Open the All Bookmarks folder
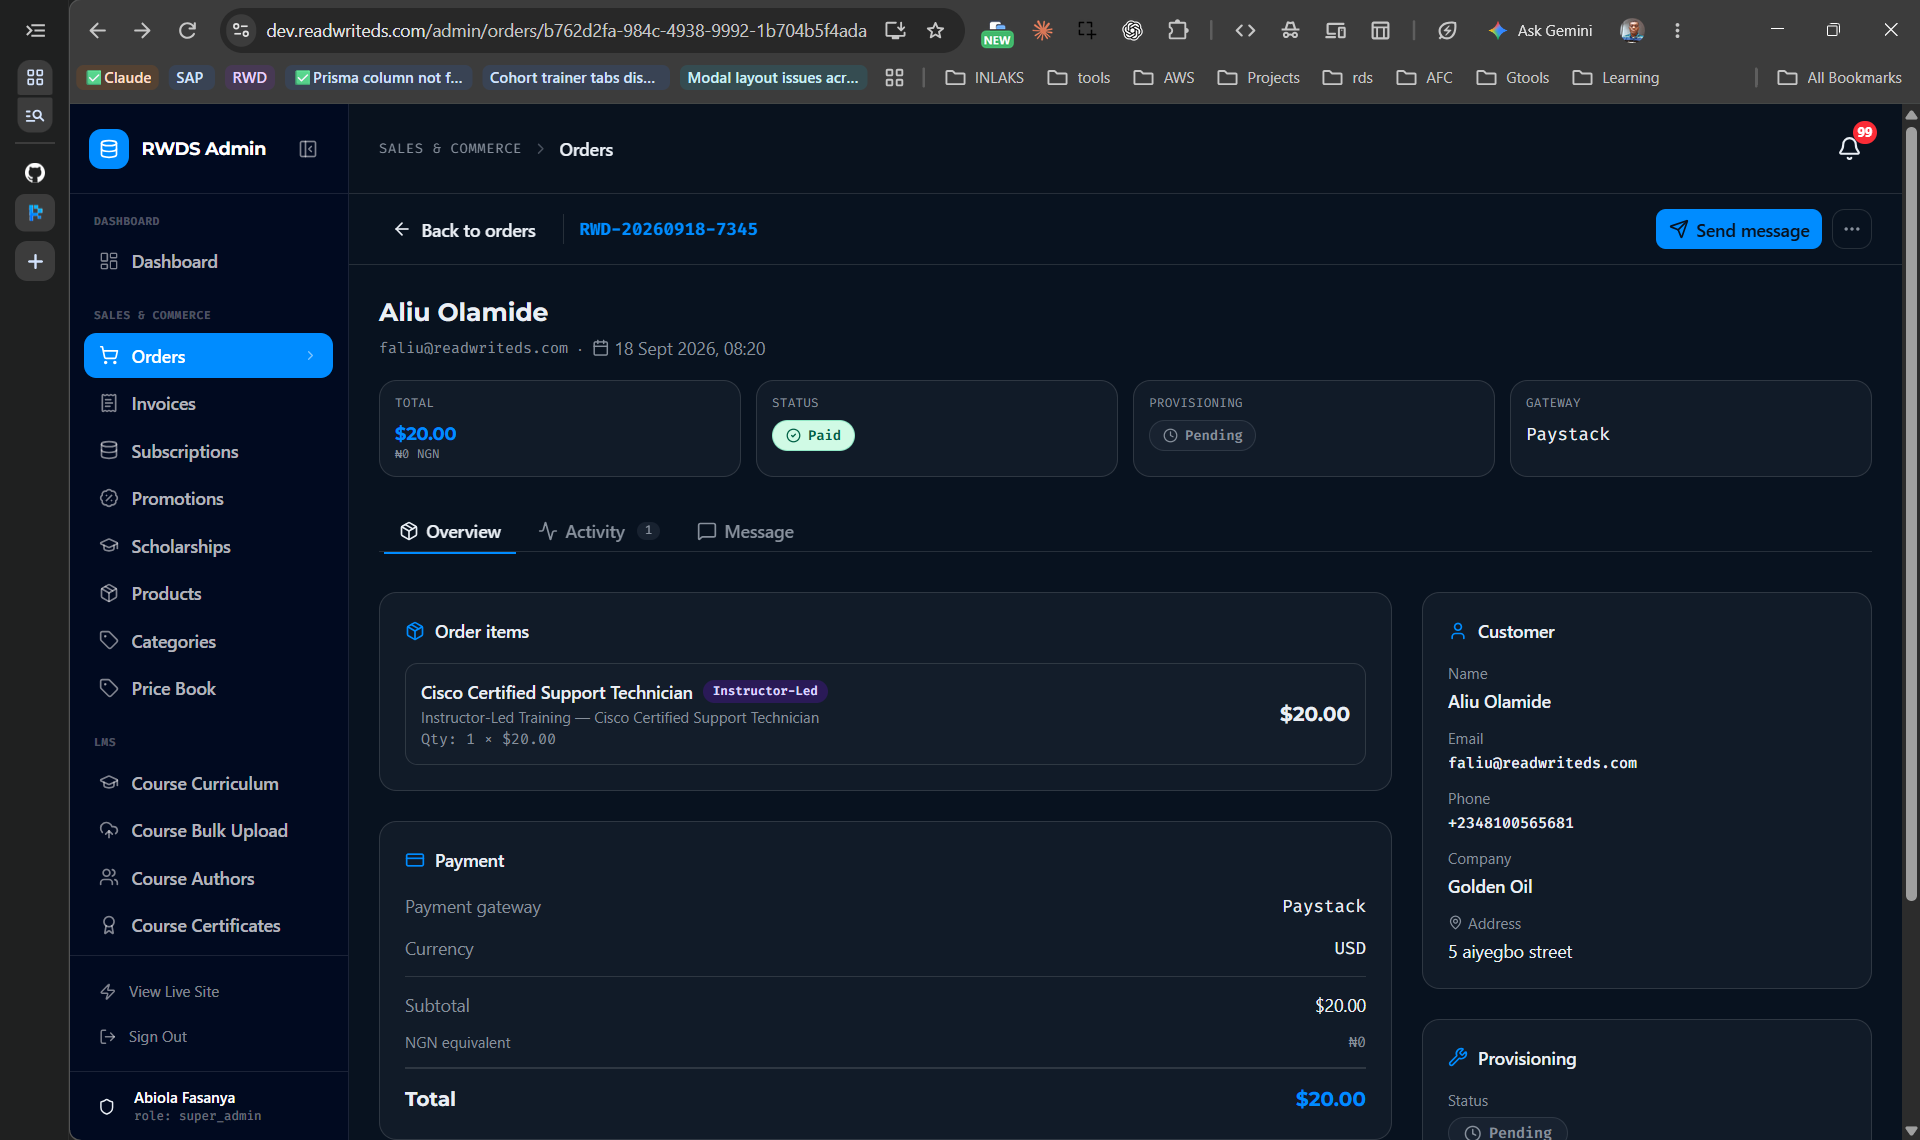Viewport: 1920px width, 1140px height. point(1839,77)
